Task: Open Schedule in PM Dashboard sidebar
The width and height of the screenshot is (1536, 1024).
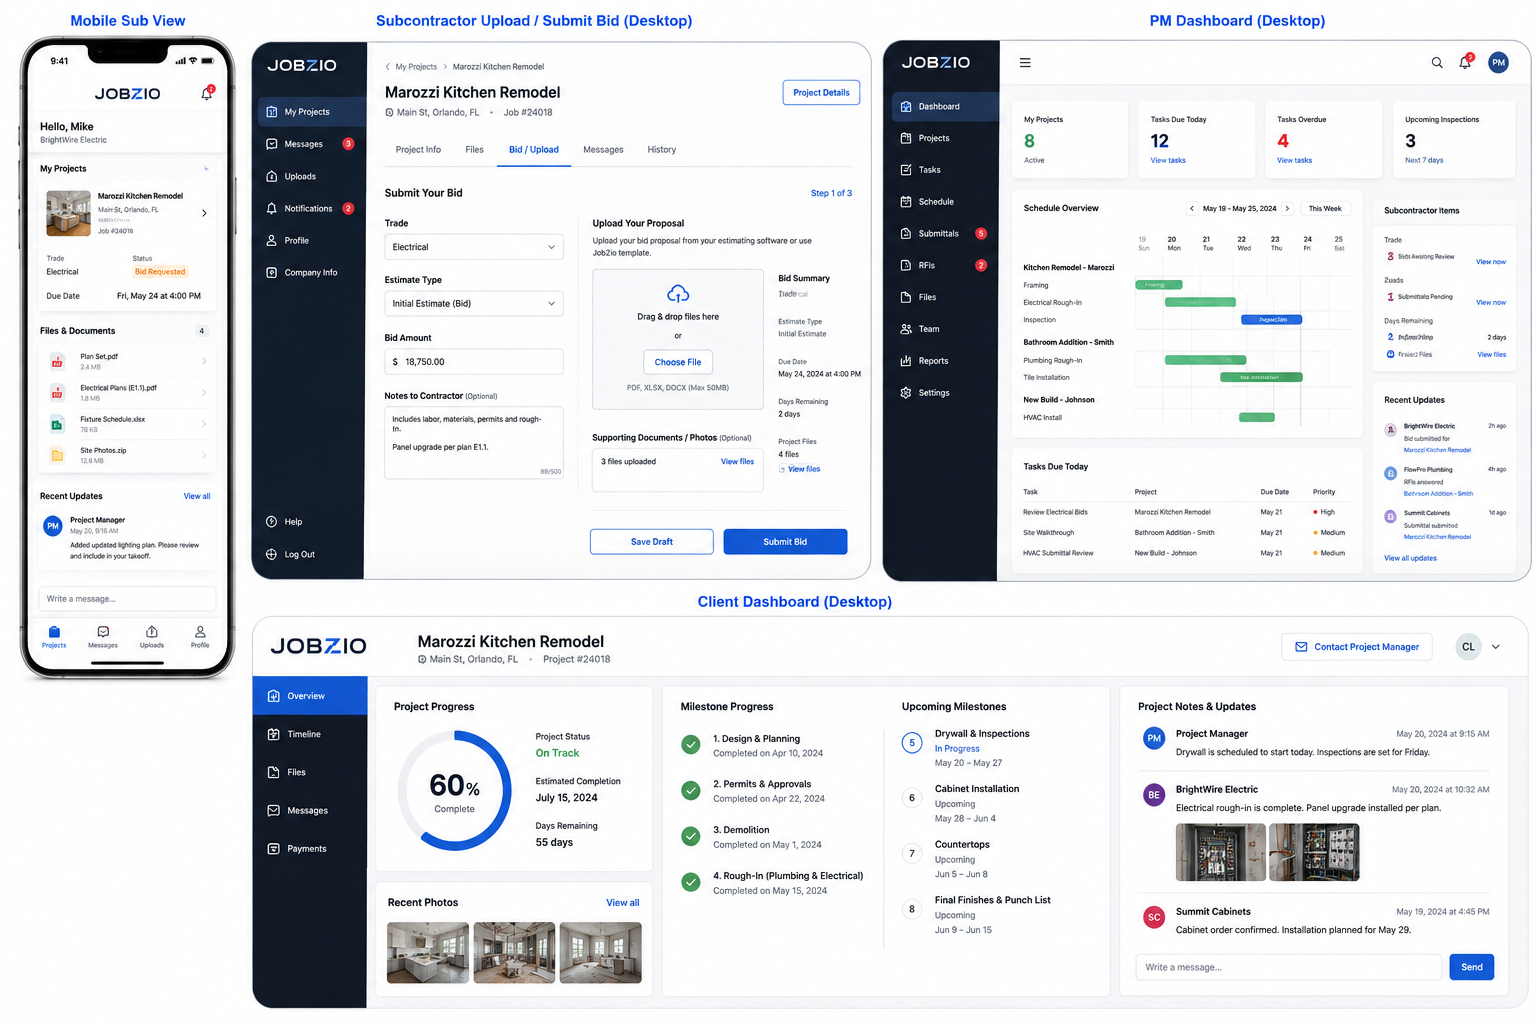Action: coord(945,201)
